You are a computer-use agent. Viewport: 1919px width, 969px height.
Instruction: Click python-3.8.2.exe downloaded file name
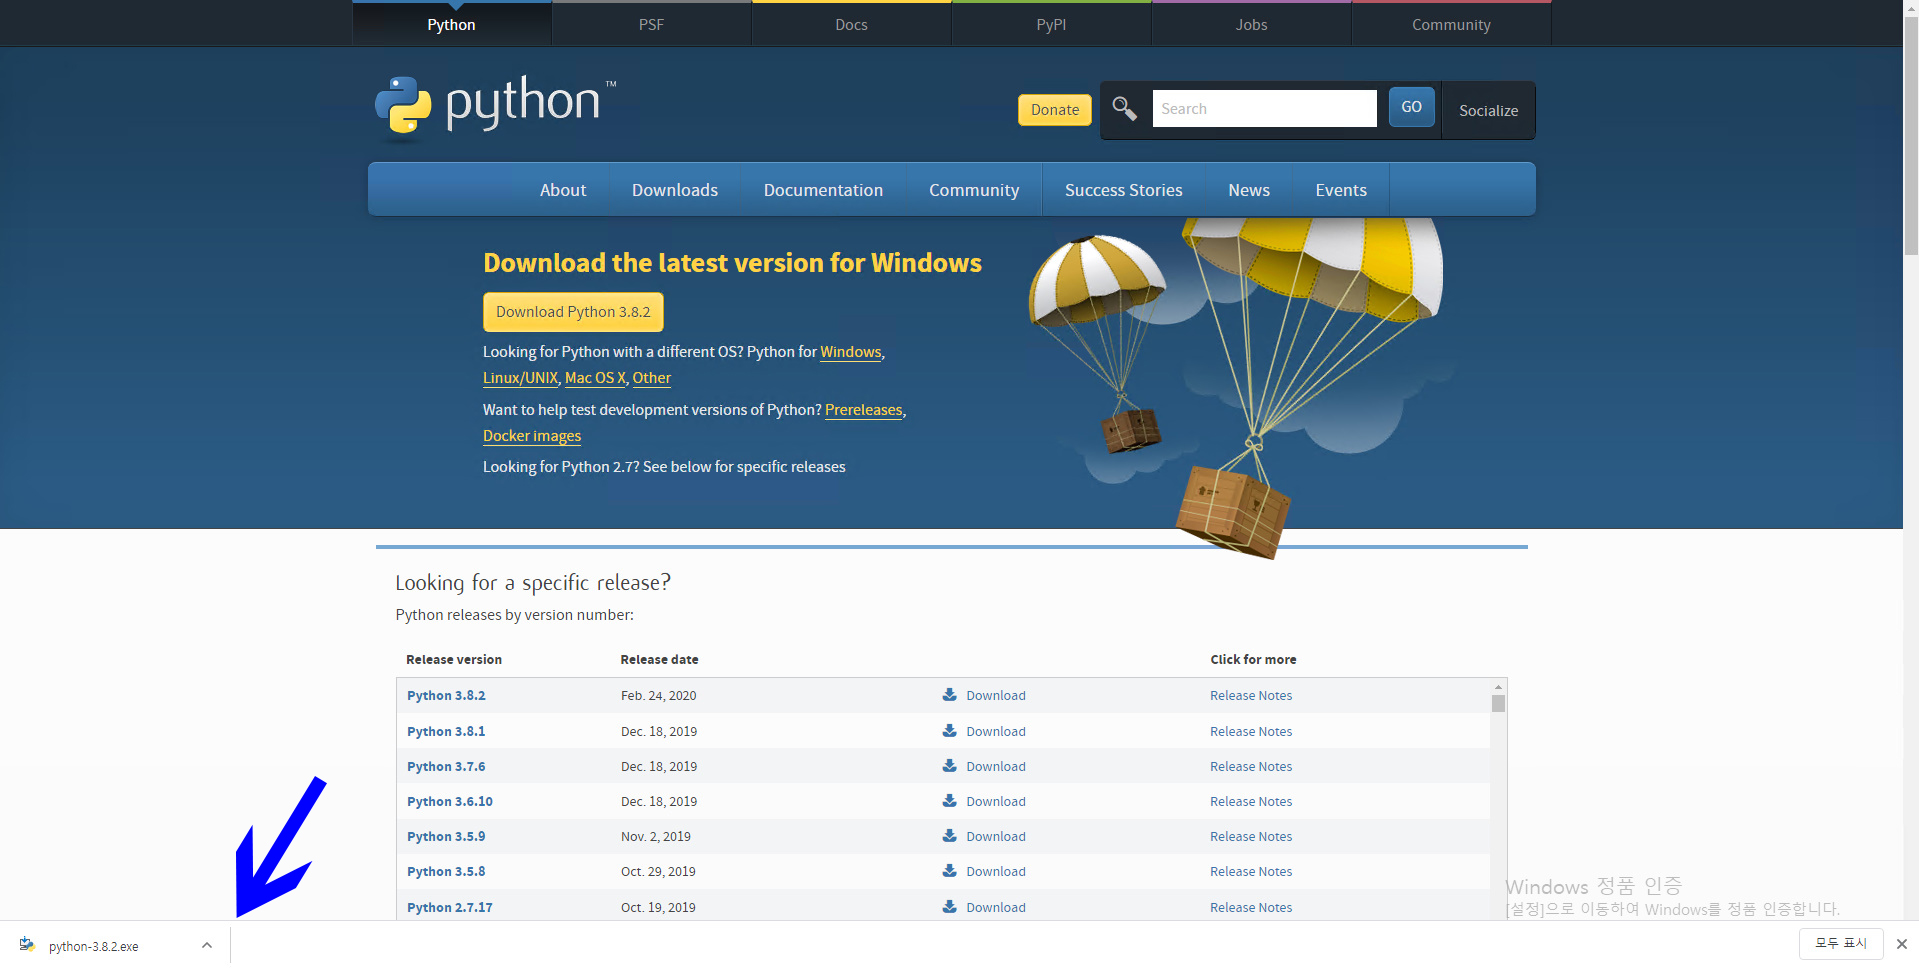point(94,946)
